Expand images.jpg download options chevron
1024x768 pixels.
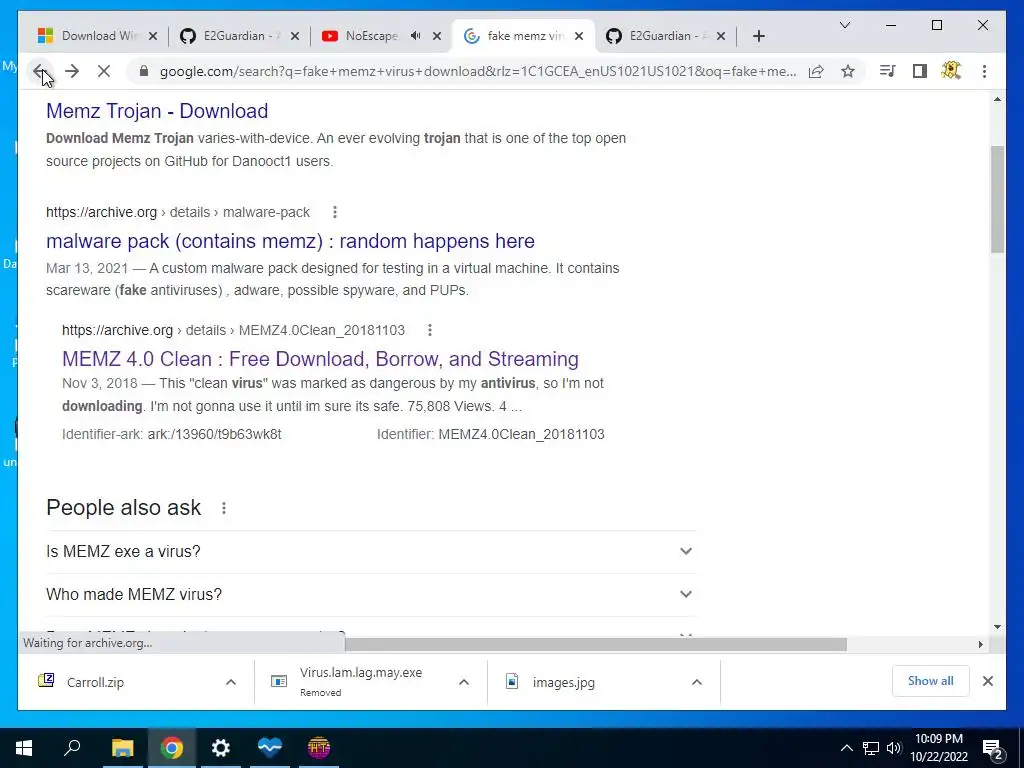point(697,682)
